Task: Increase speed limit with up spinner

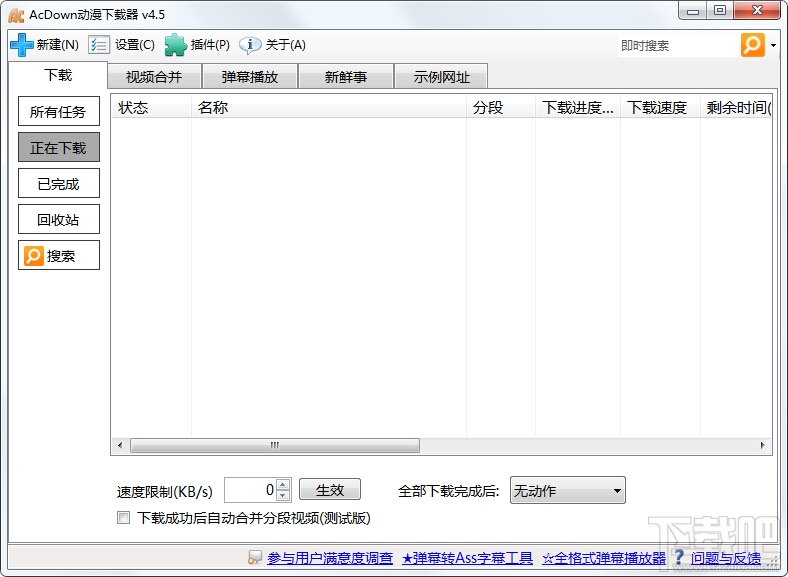Action: 283,485
